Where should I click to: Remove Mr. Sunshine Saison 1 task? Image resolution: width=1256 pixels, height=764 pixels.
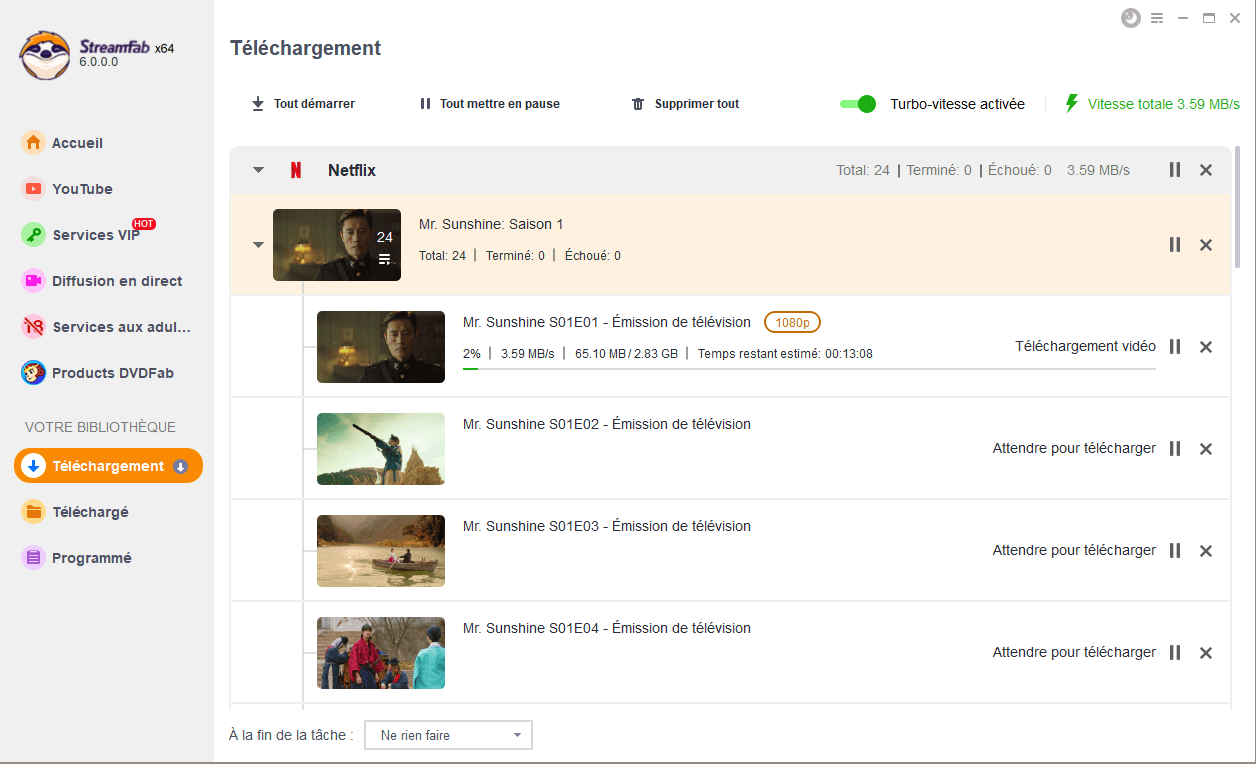(x=1206, y=245)
